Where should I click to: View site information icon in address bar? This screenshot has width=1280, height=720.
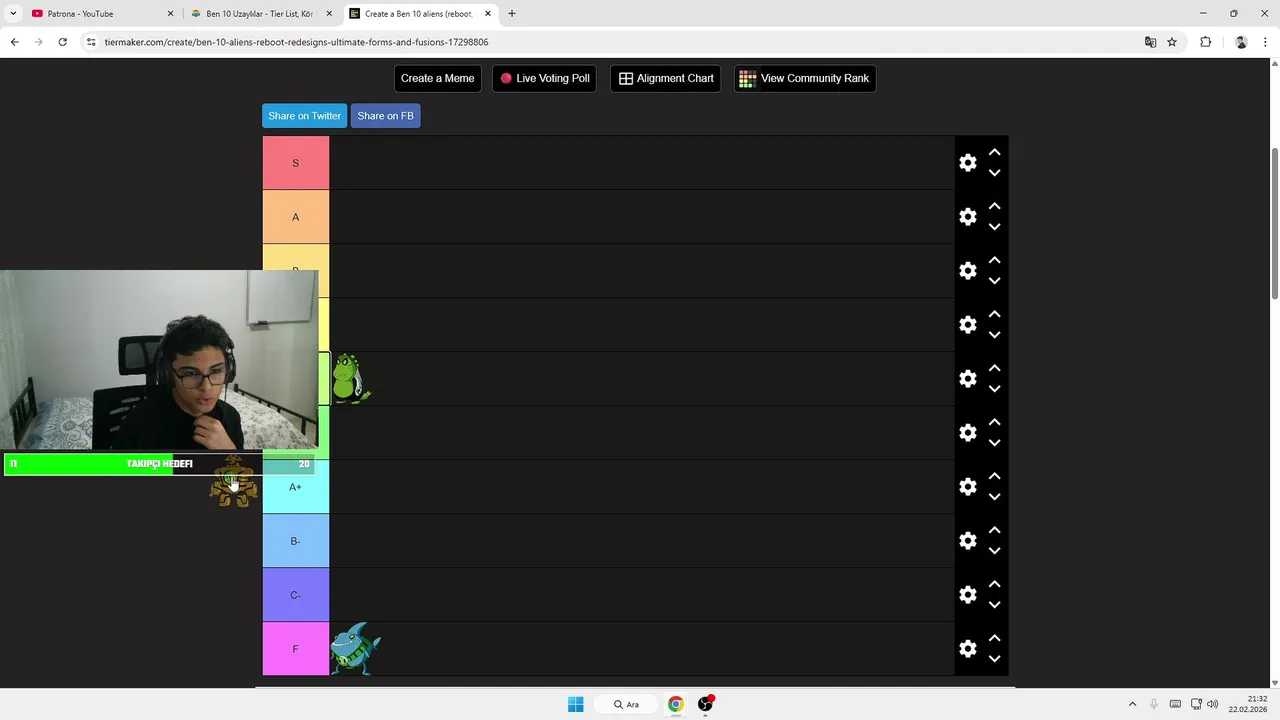tap(91, 42)
